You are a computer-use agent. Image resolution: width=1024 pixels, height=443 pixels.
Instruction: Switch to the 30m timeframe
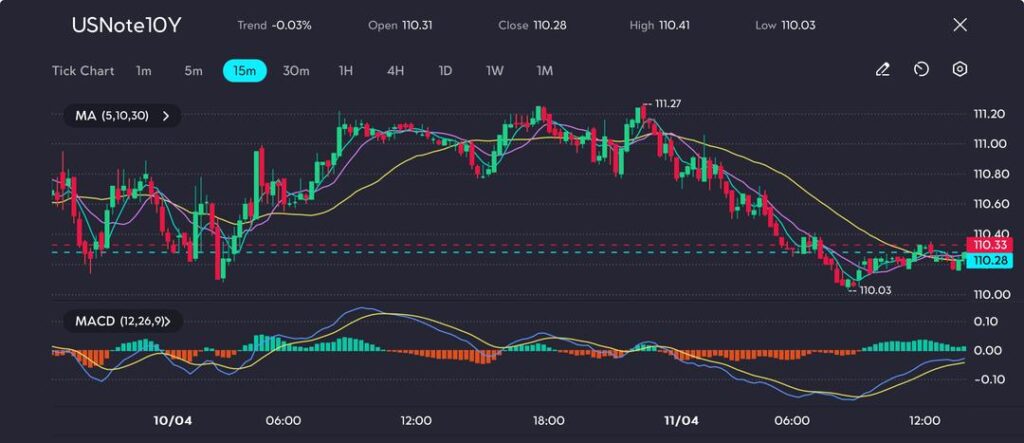(x=296, y=71)
